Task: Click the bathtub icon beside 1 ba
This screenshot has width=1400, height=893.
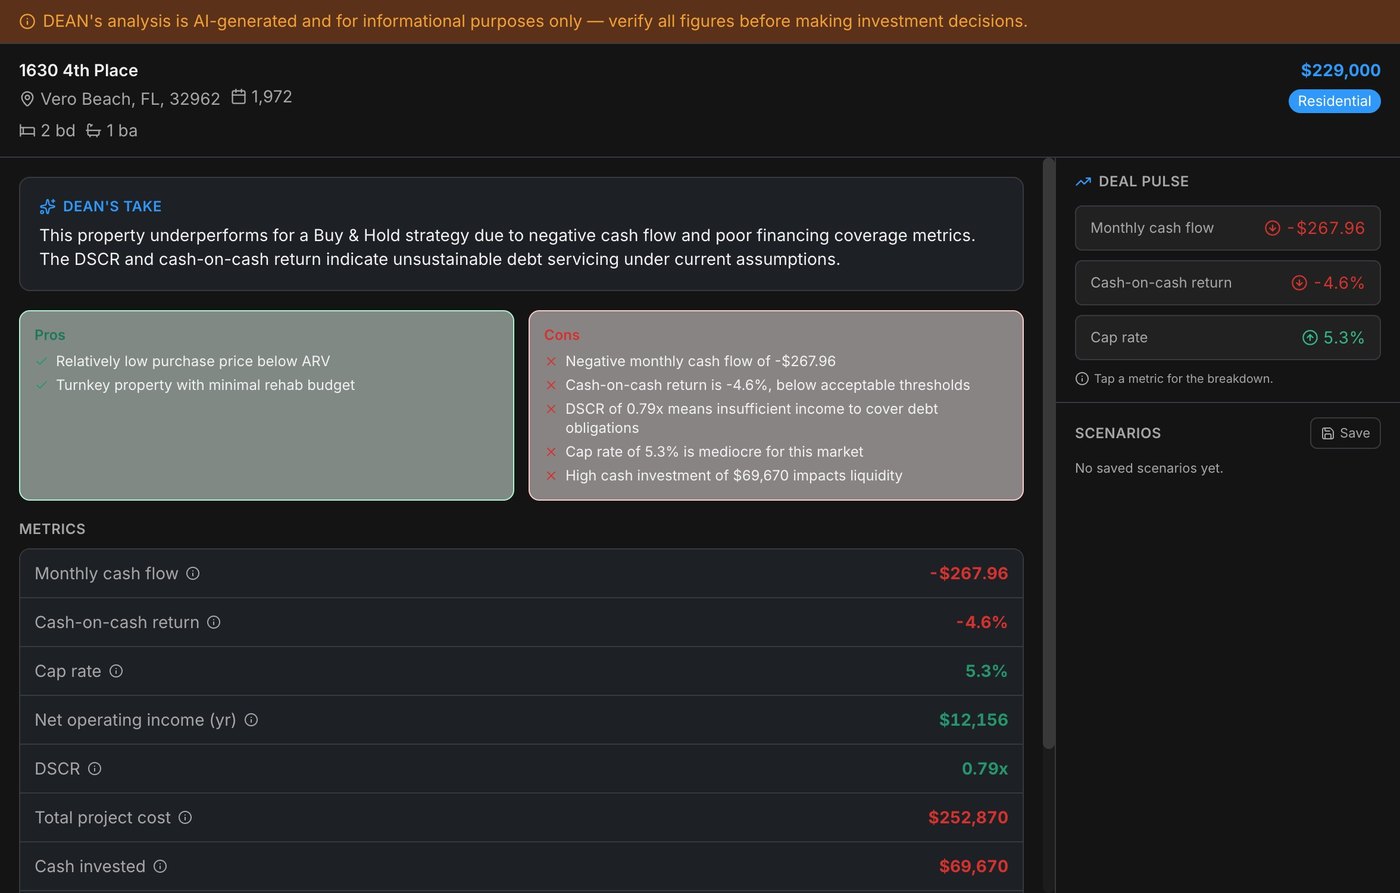Action: tap(93, 131)
